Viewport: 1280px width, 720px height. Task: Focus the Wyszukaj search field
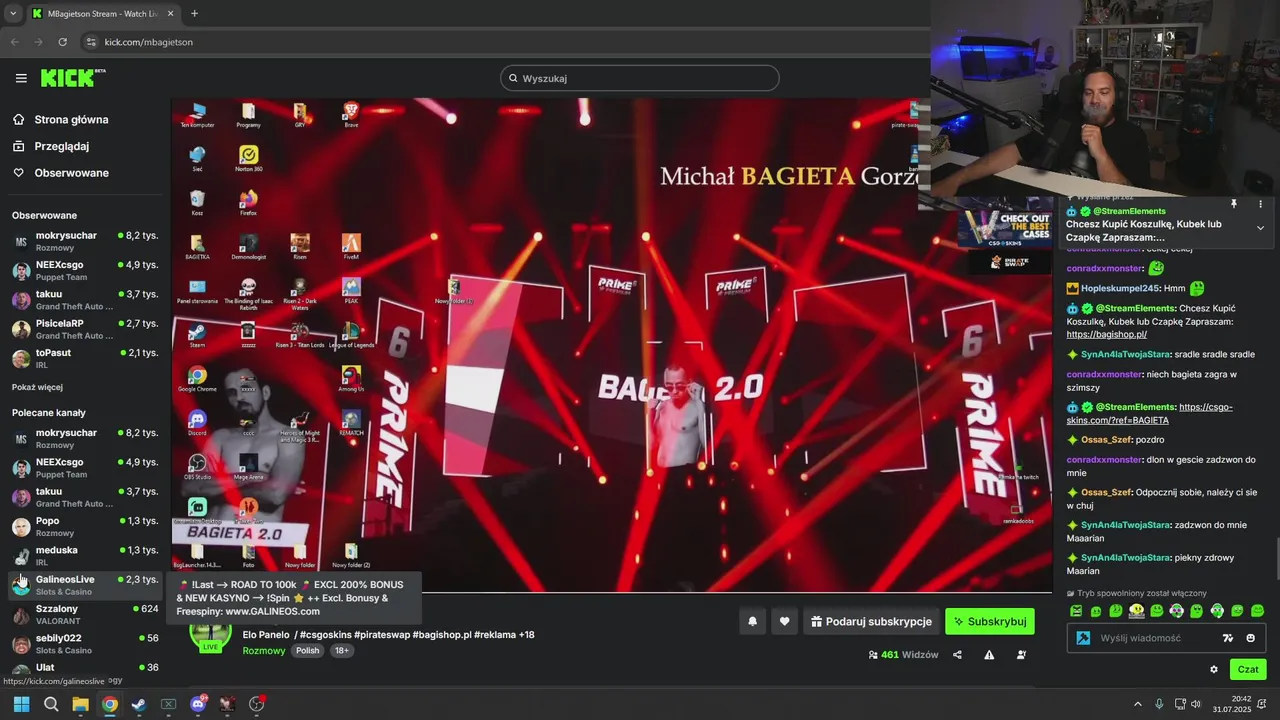(640, 78)
